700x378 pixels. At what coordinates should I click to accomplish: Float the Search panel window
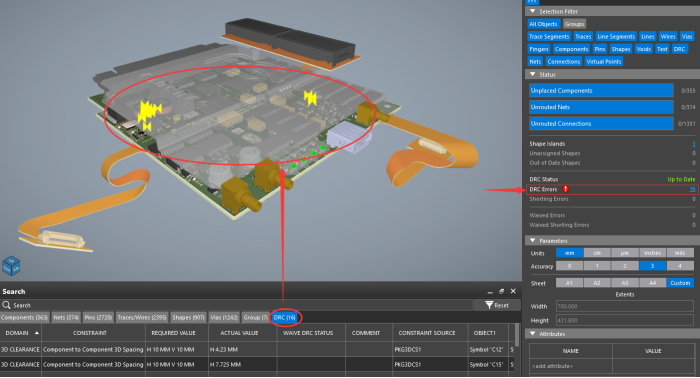point(501,291)
